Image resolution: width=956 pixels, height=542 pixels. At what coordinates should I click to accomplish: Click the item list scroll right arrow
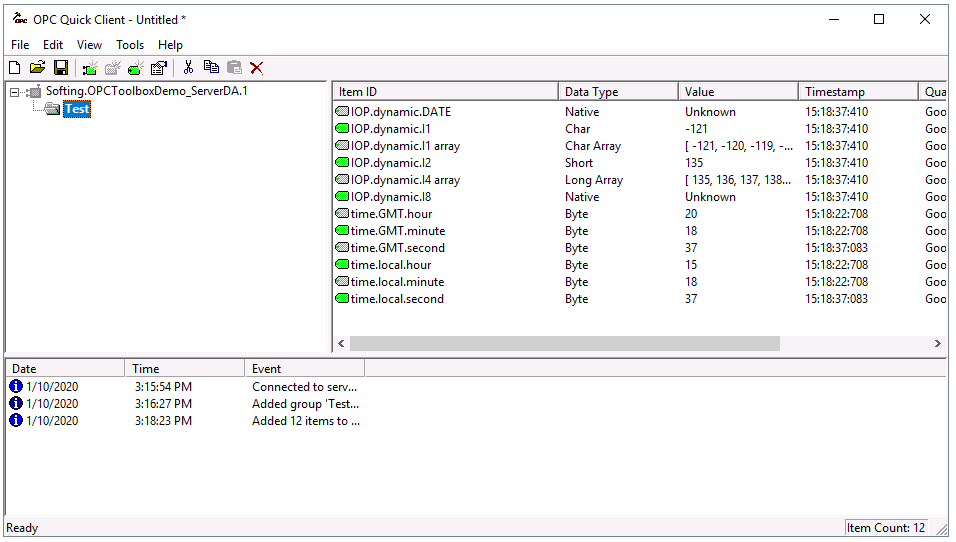(x=938, y=344)
